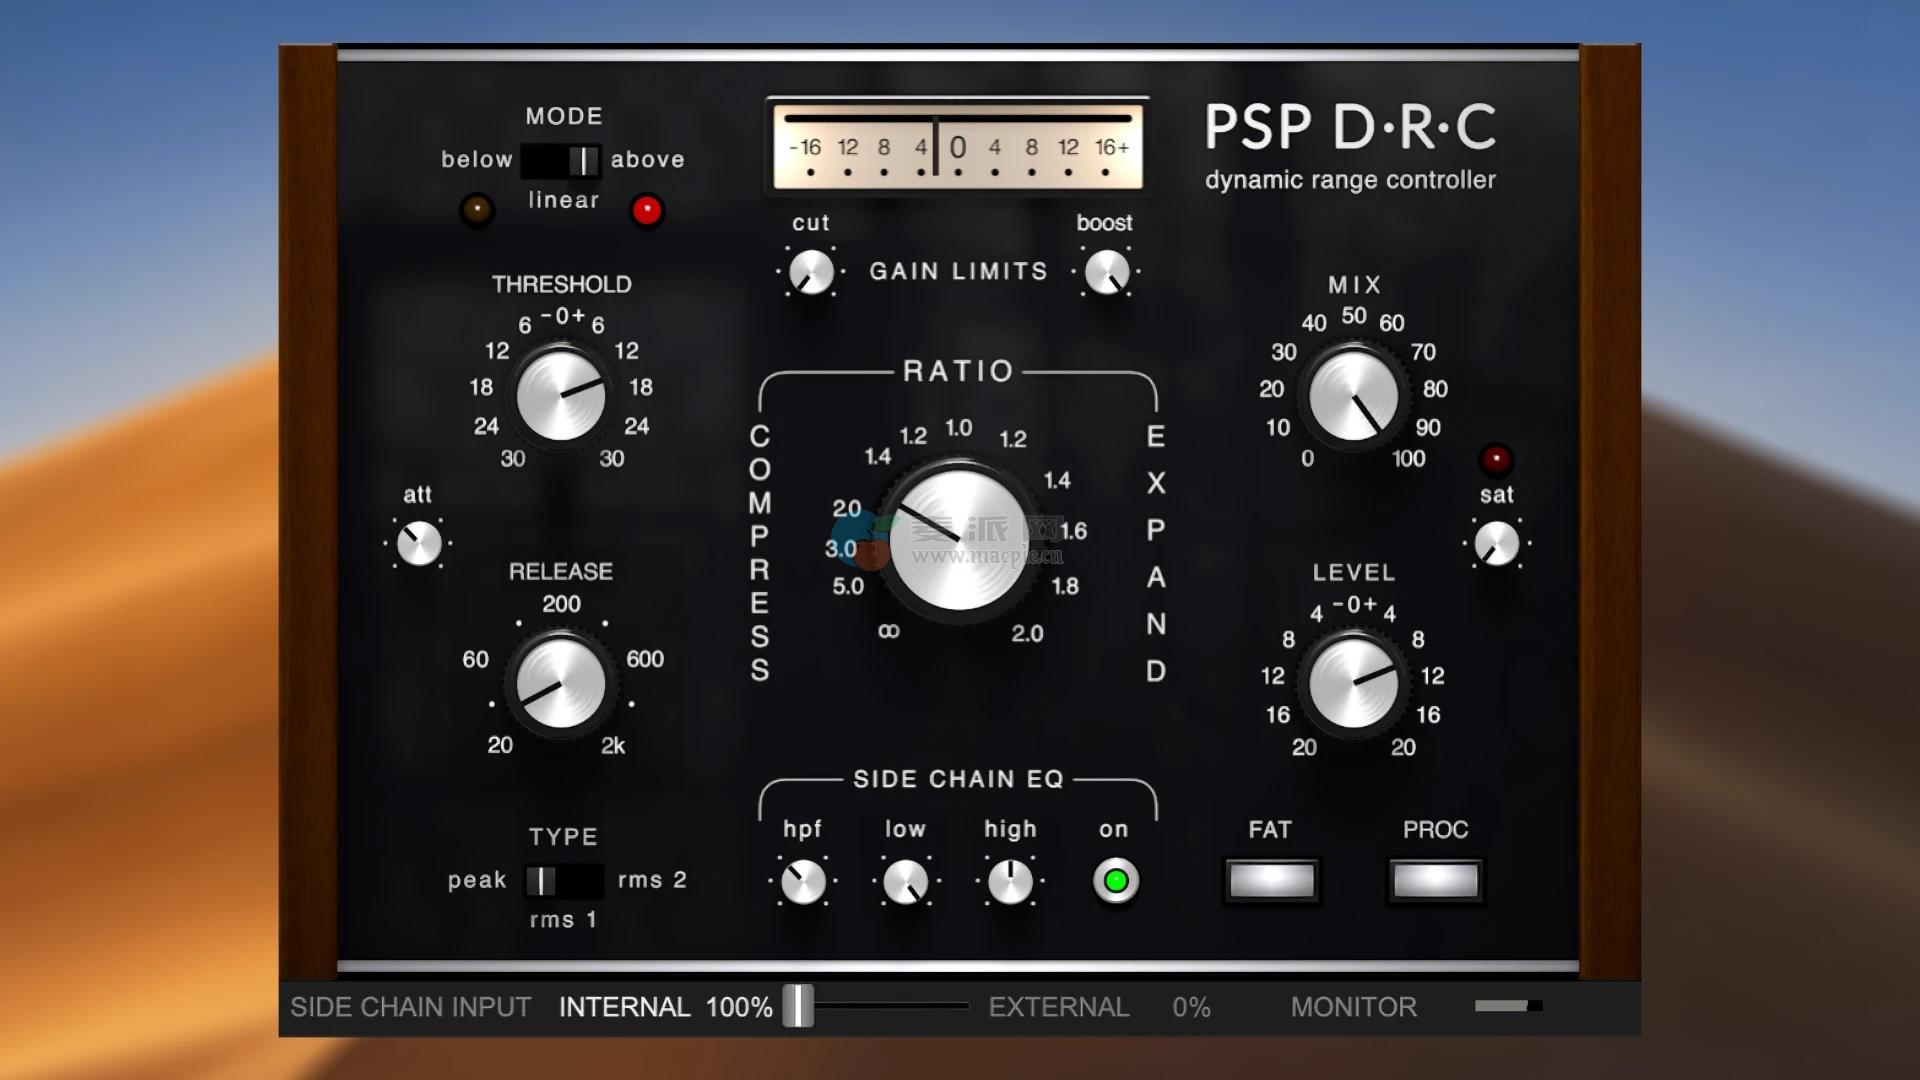Click the amber below-mode LED

pyautogui.click(x=477, y=210)
